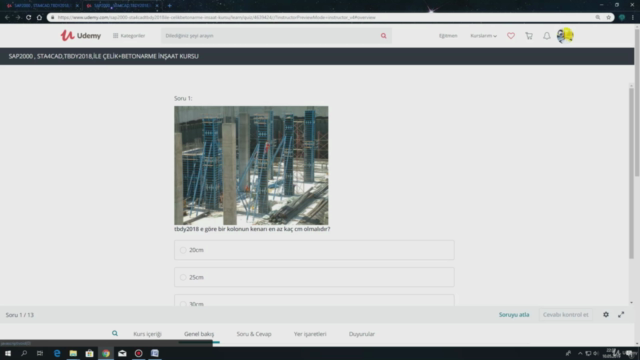Open the user profile avatar

[565, 36]
